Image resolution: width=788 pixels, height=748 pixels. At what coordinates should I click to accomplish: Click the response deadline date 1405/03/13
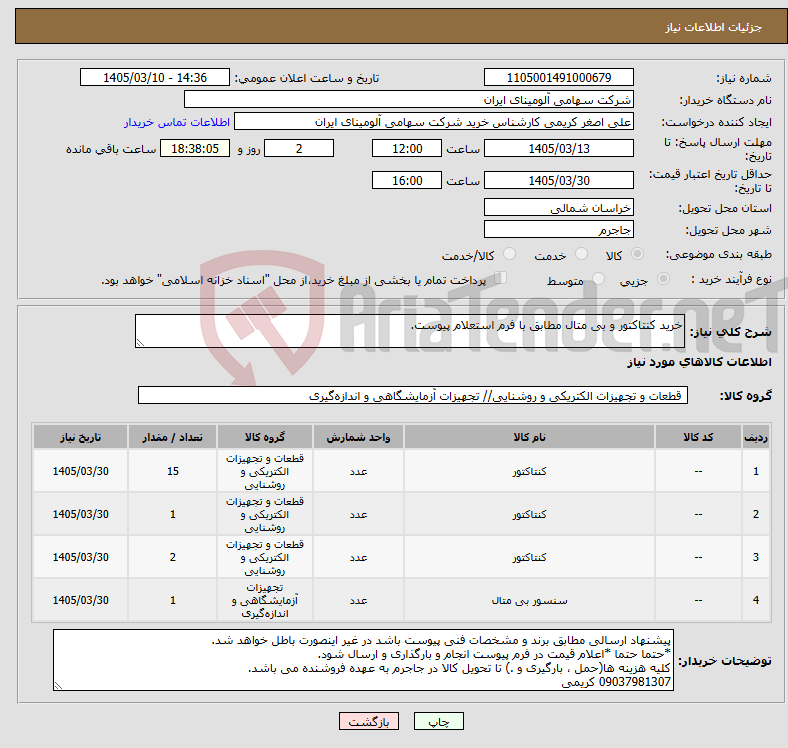558,148
